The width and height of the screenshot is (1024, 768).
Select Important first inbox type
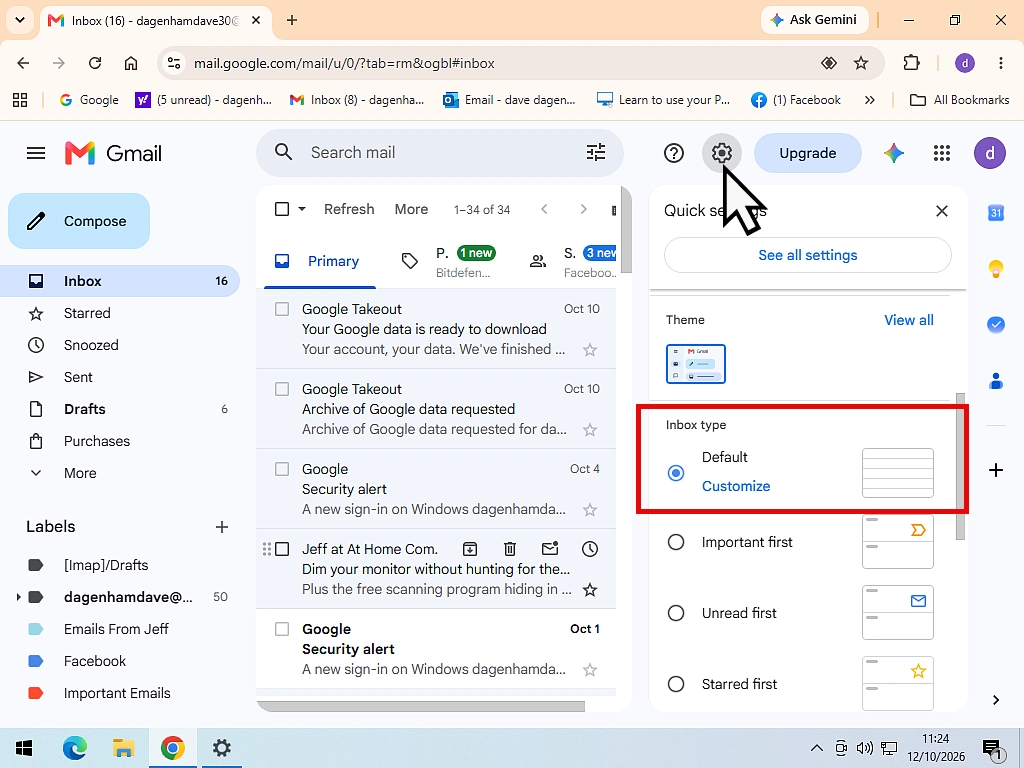[676, 542]
